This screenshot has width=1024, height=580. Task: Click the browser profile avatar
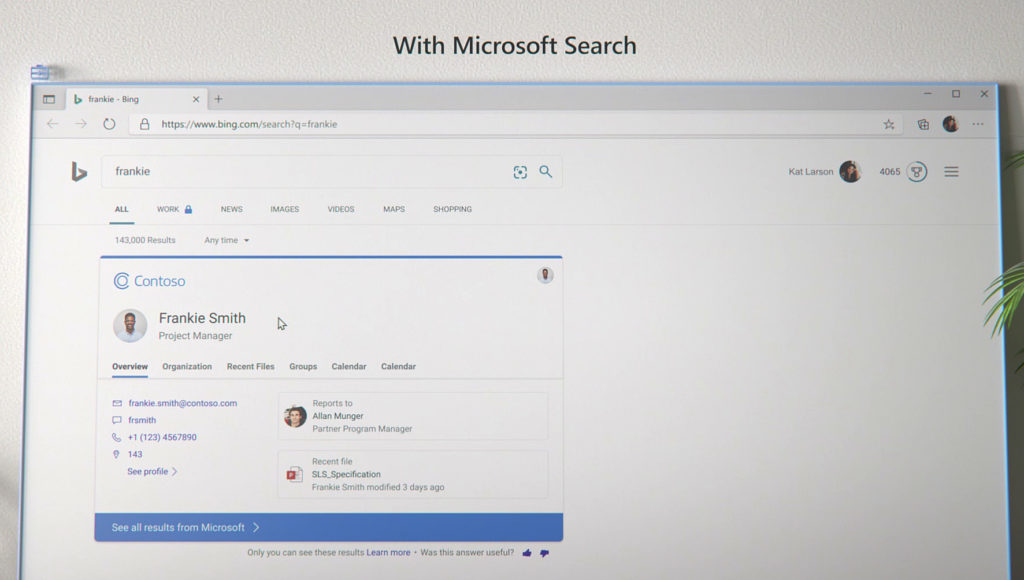950,123
